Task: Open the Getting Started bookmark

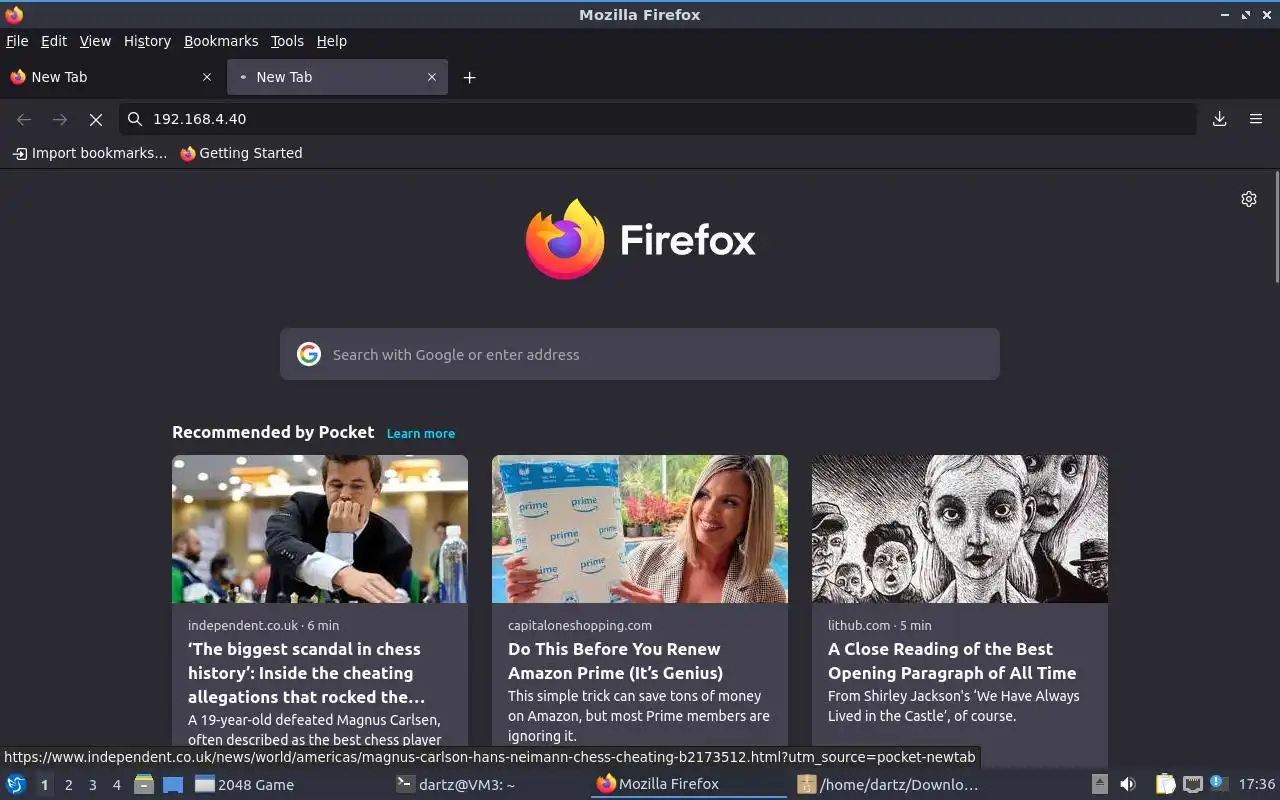Action: click(x=241, y=153)
